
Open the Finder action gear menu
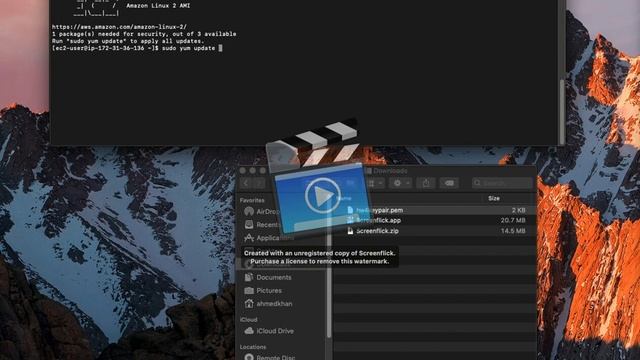400,183
